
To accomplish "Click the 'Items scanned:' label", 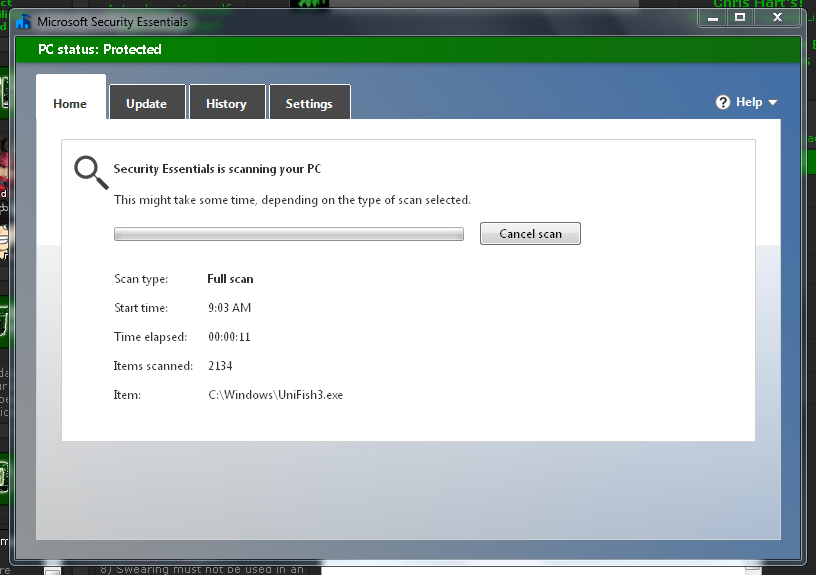I will [153, 366].
